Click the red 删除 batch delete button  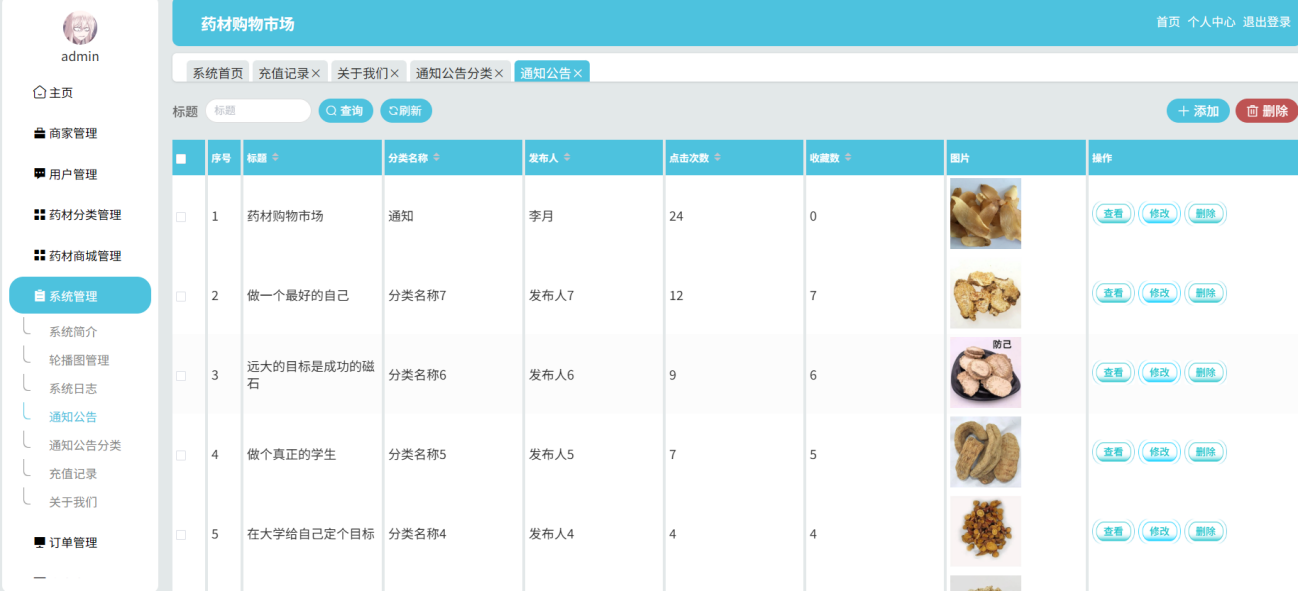[x=1267, y=111]
